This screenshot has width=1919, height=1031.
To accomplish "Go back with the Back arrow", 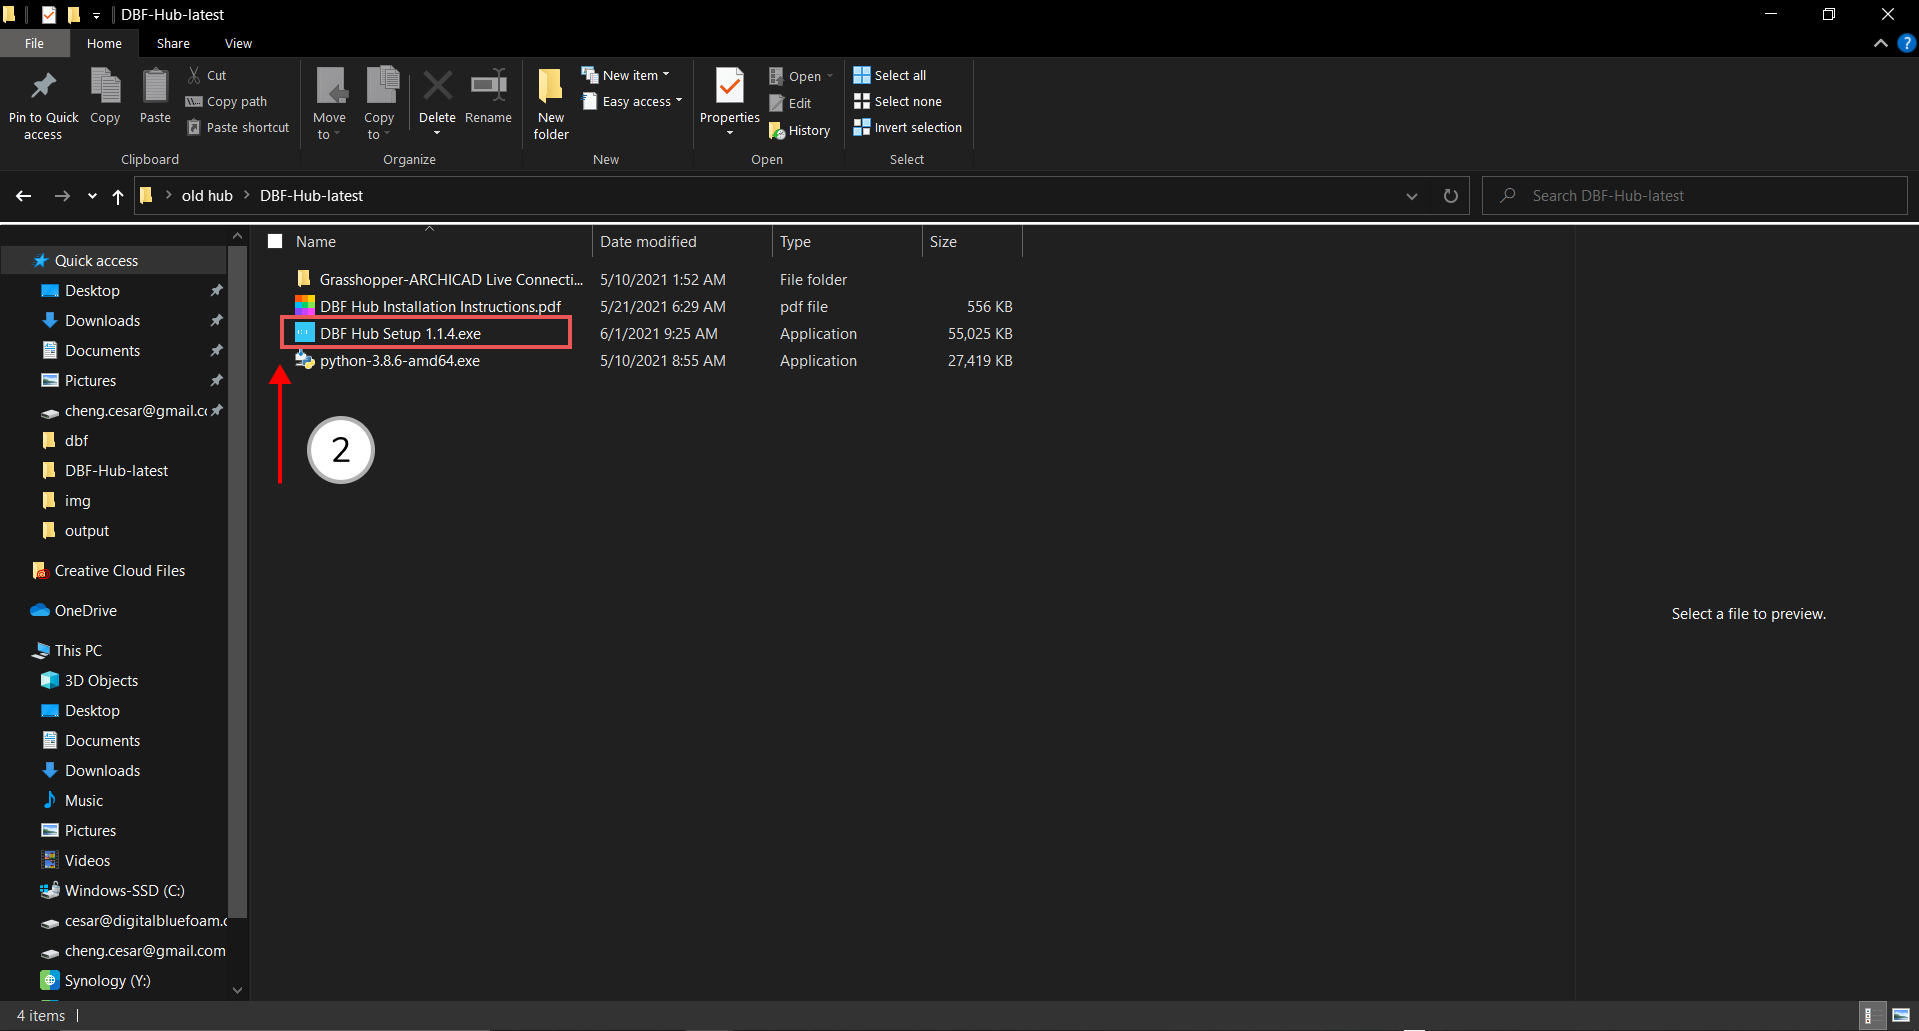I will tap(24, 196).
